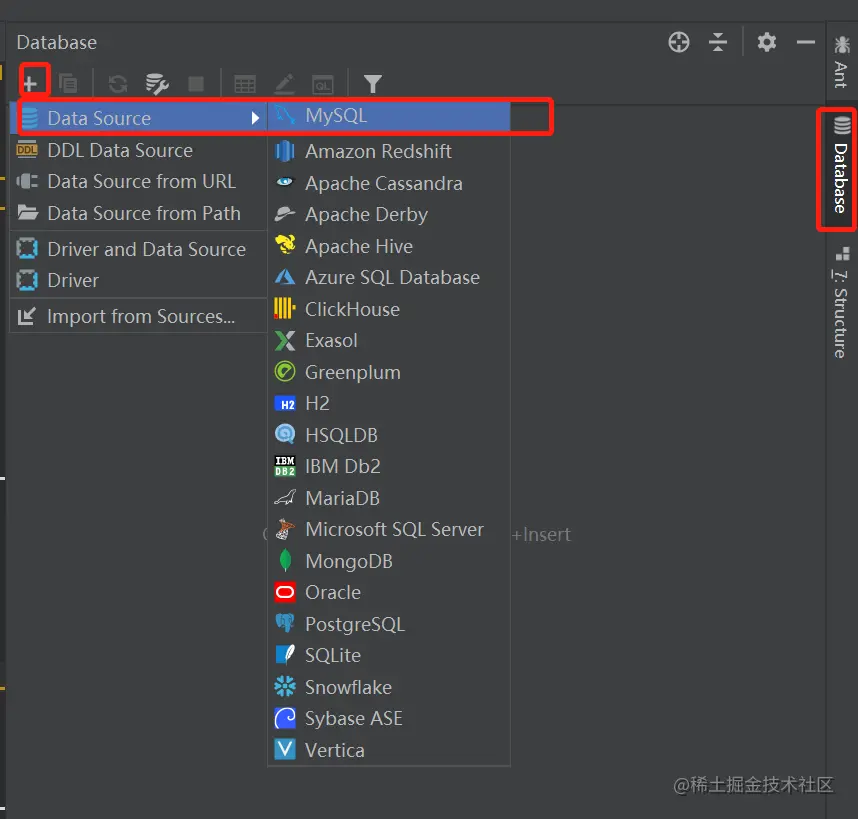The image size is (858, 819).
Task: Open the Ant side tool window
Action: [841, 61]
